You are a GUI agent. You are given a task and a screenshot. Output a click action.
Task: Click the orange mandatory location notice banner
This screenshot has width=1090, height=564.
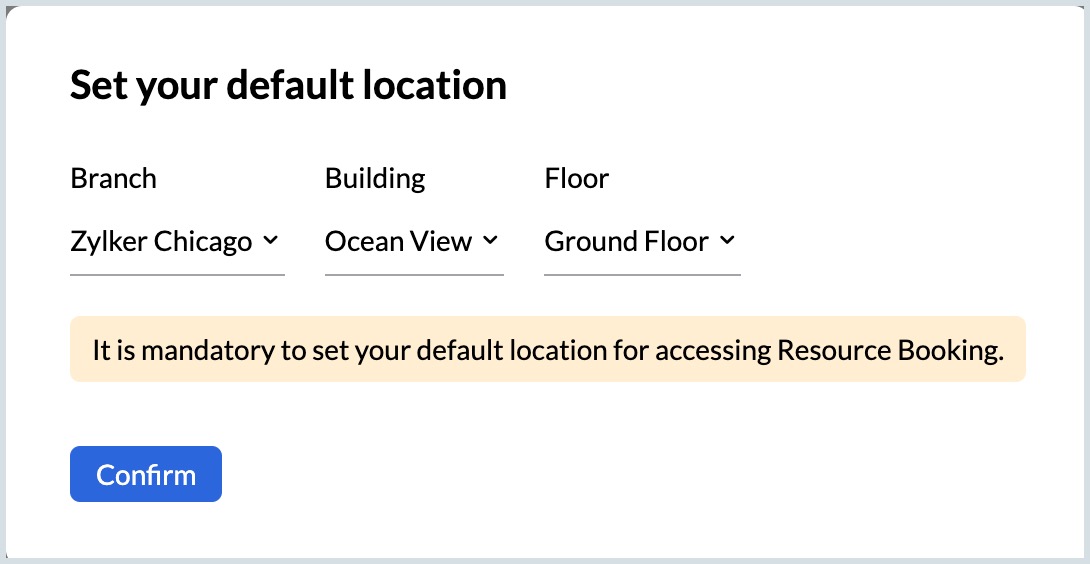pyautogui.click(x=547, y=350)
